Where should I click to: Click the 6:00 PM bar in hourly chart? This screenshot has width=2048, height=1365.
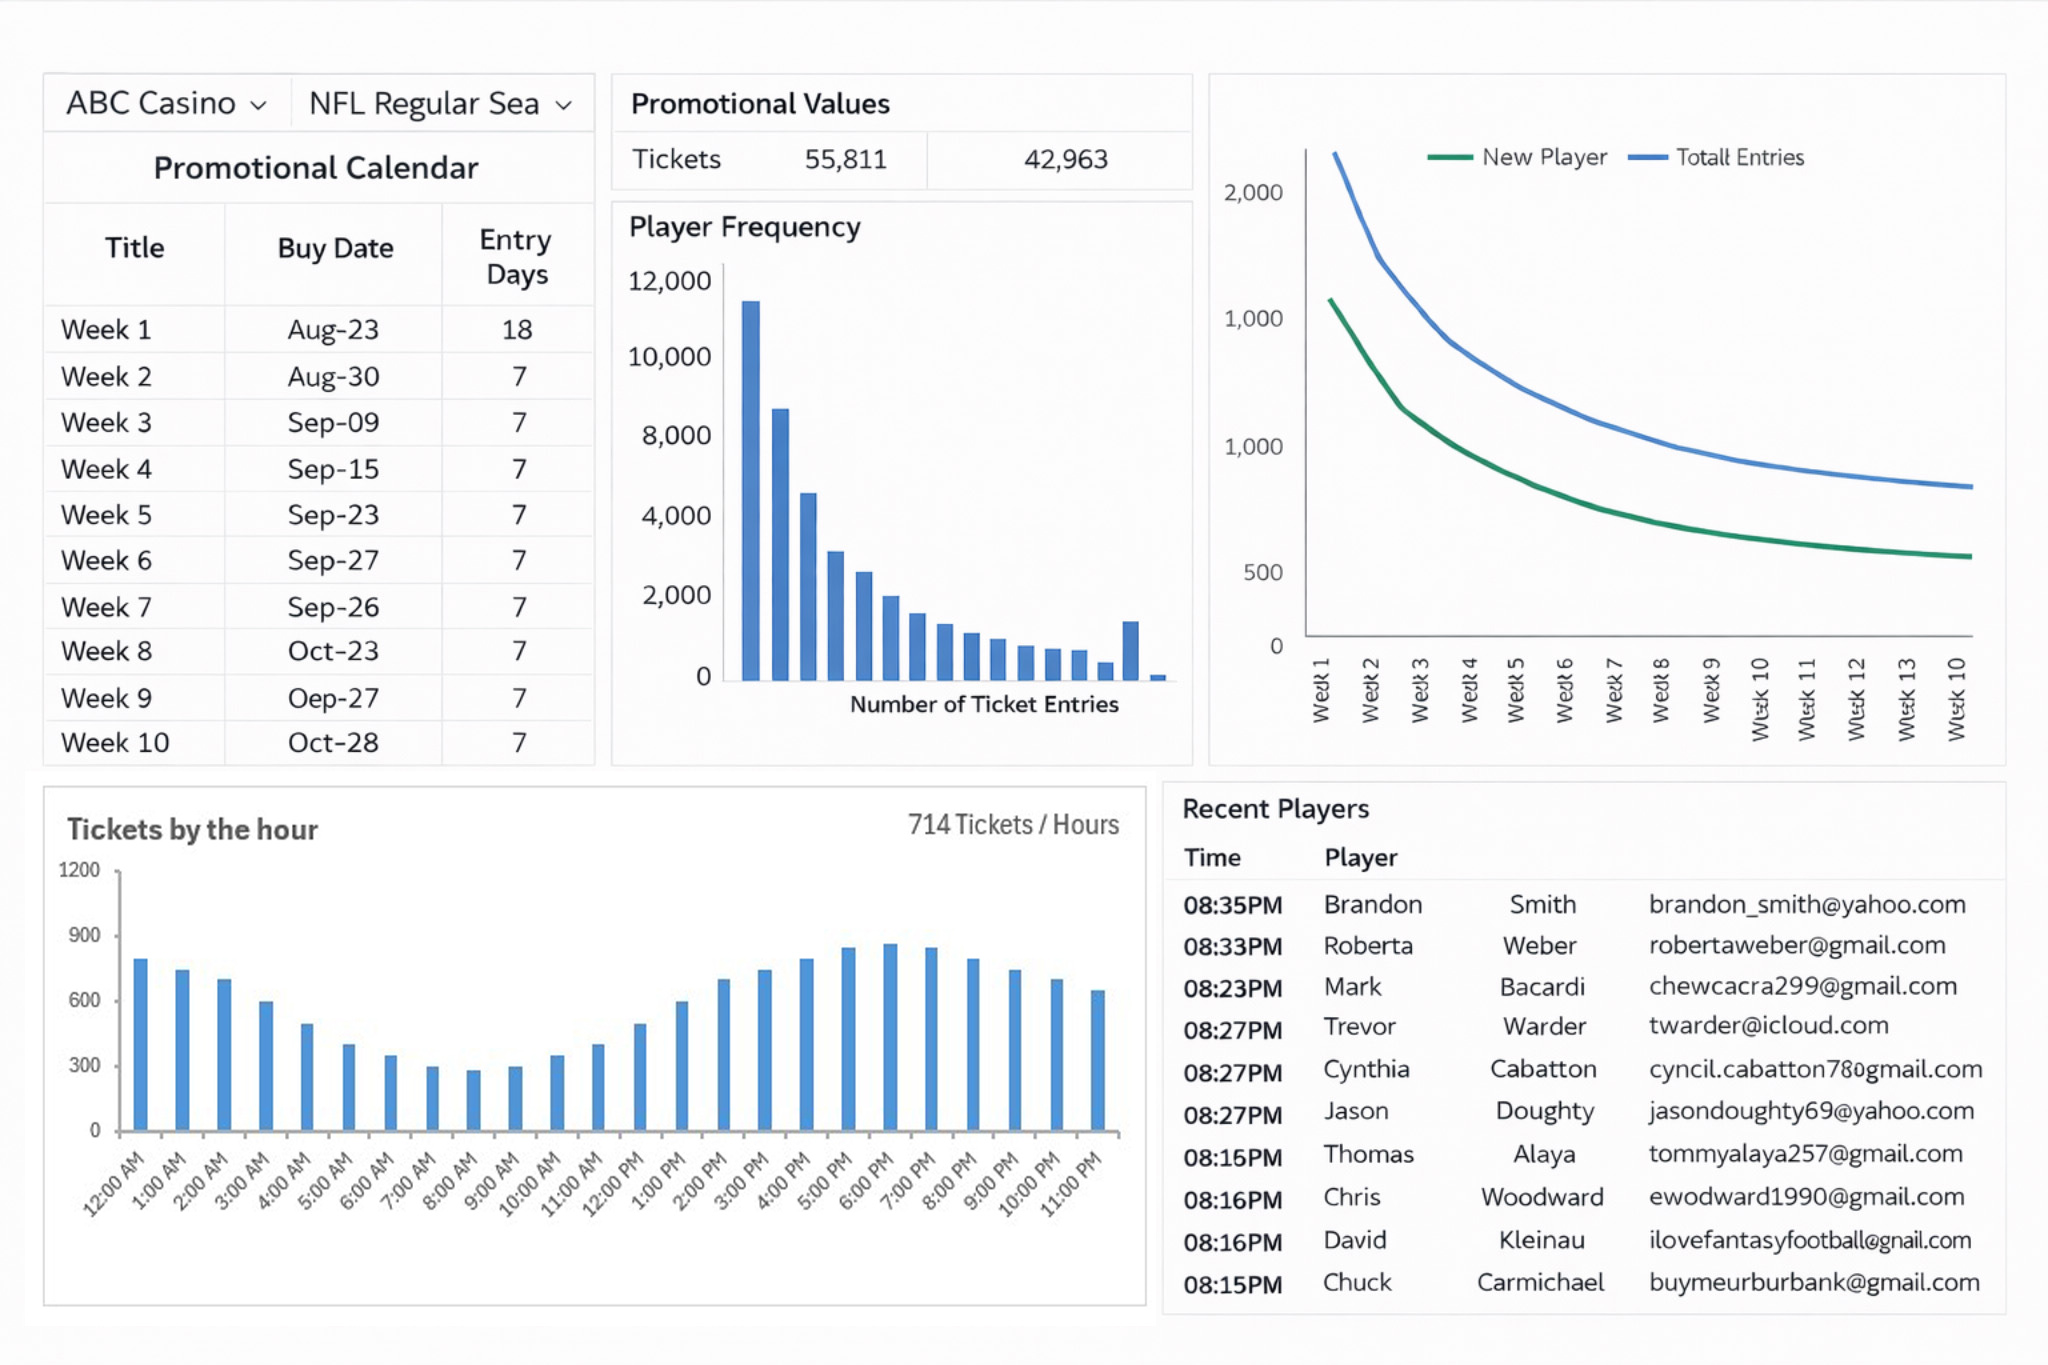890,1036
